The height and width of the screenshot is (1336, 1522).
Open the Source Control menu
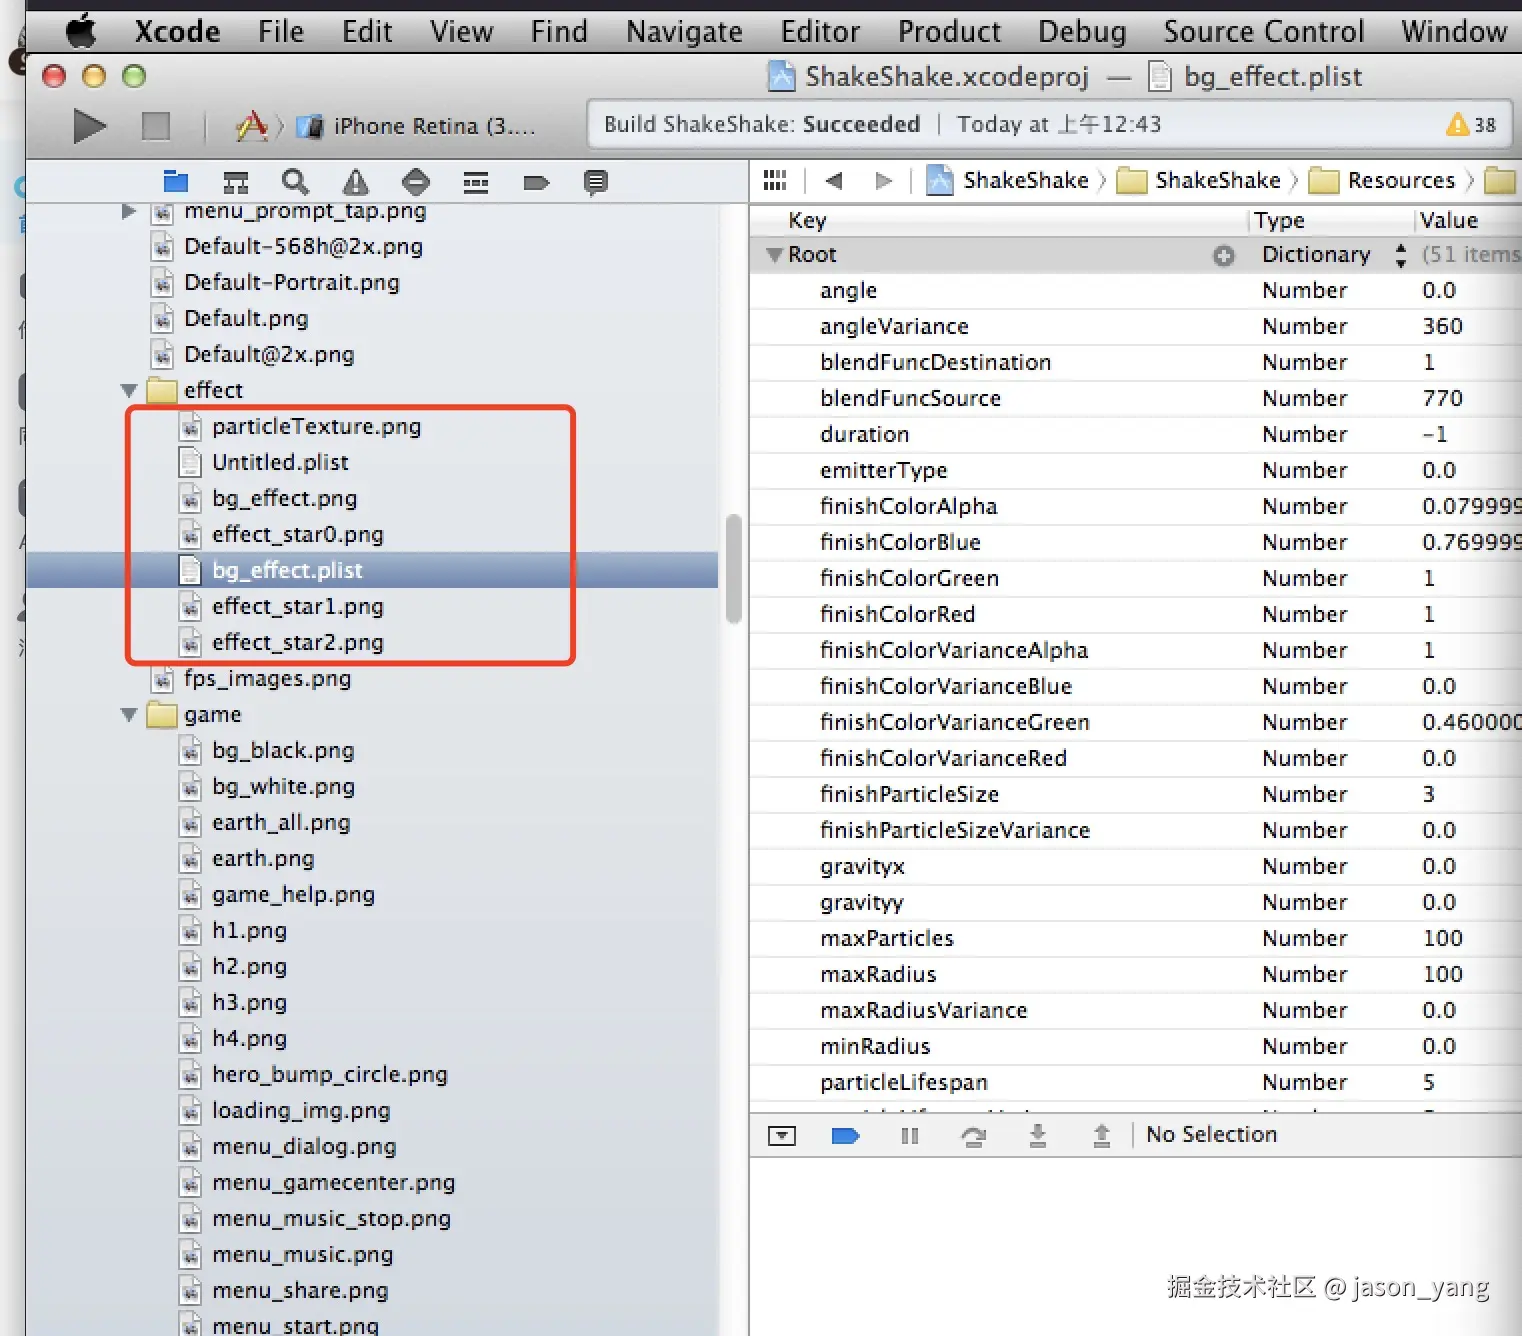[1264, 31]
